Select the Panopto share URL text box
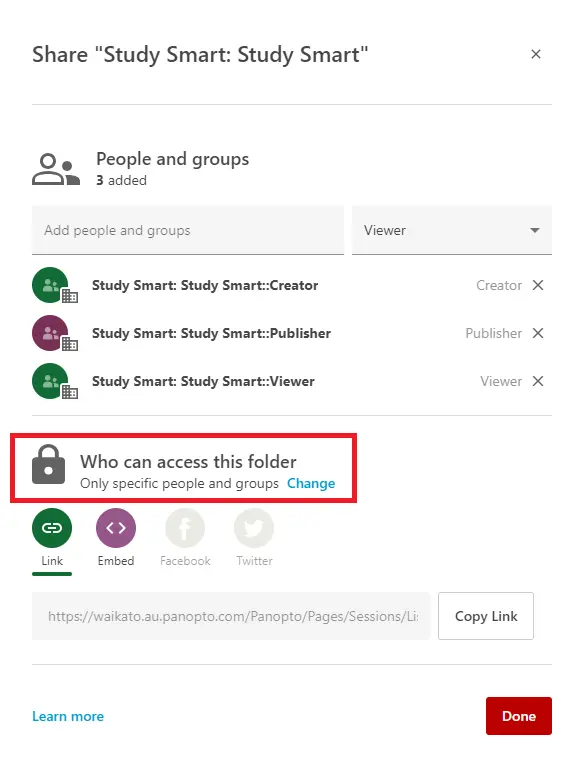Image resolution: width=585 pixels, height=770 pixels. 231,616
